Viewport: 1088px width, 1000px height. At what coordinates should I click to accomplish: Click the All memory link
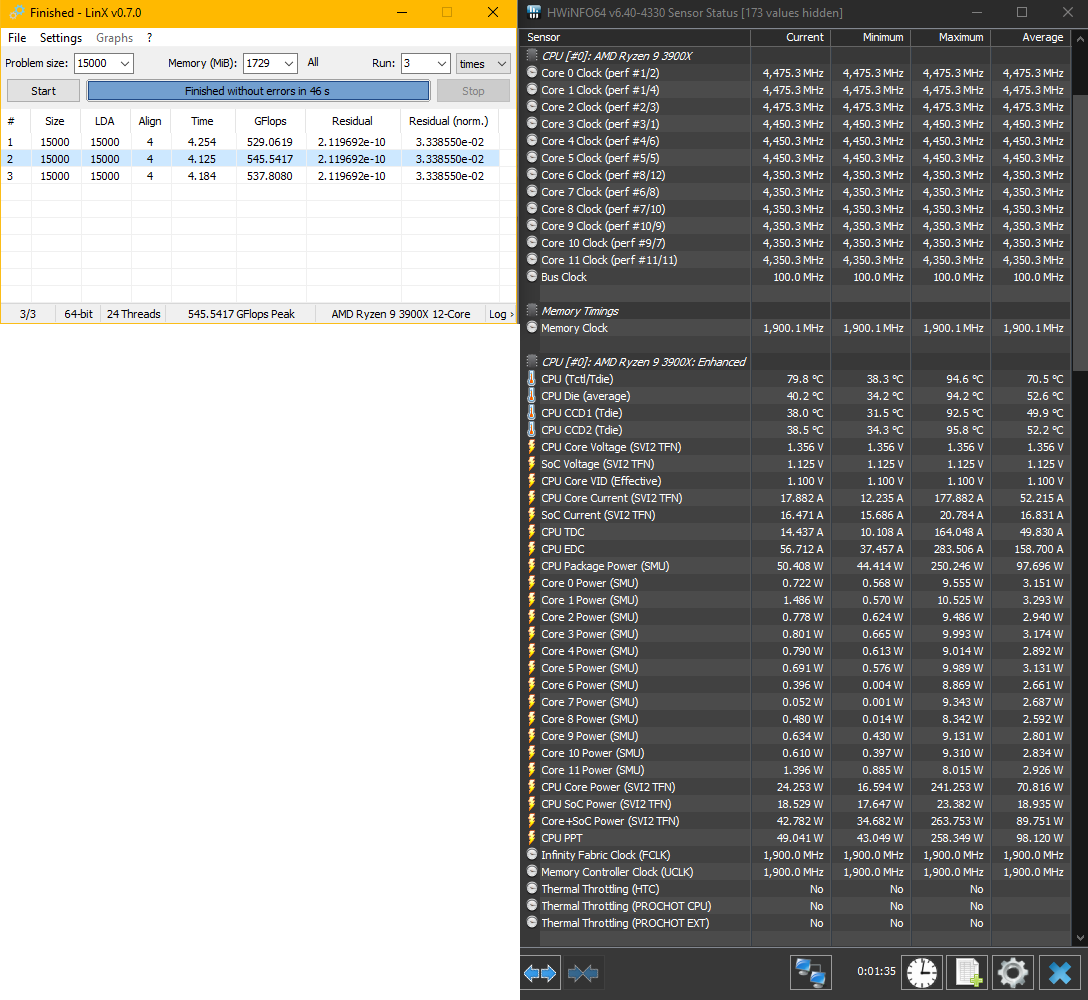313,62
